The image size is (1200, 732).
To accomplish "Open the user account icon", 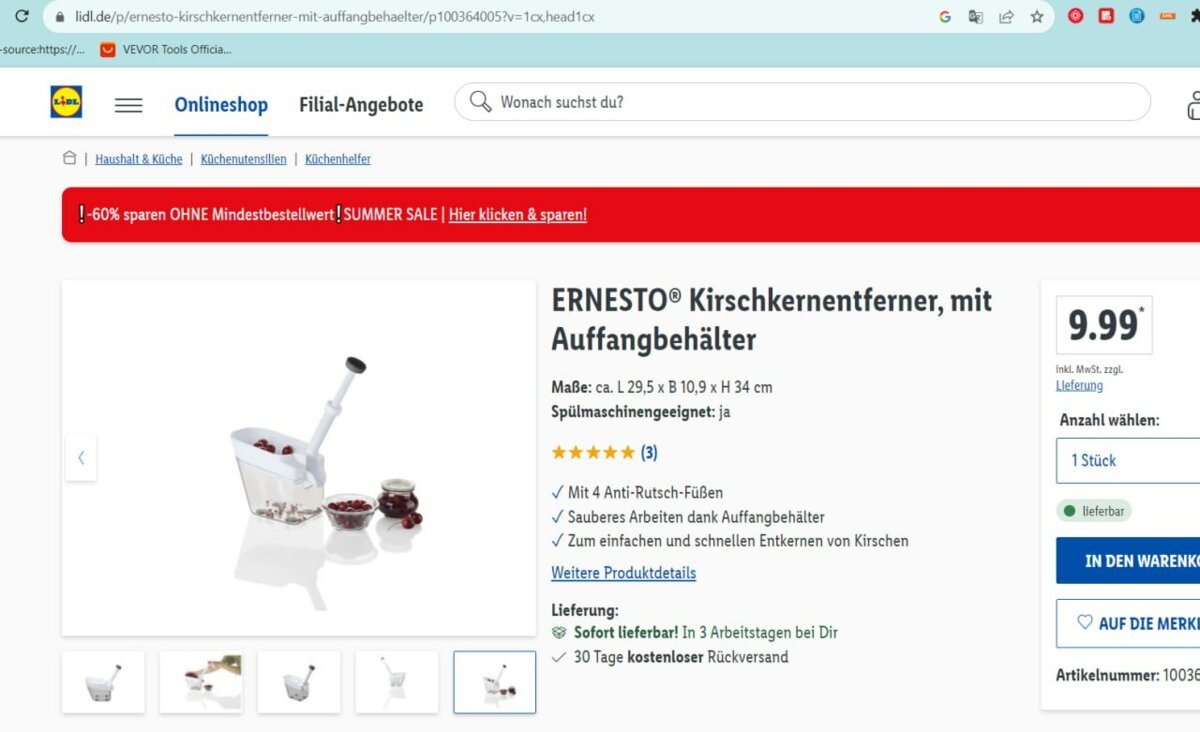I will 1193,104.
